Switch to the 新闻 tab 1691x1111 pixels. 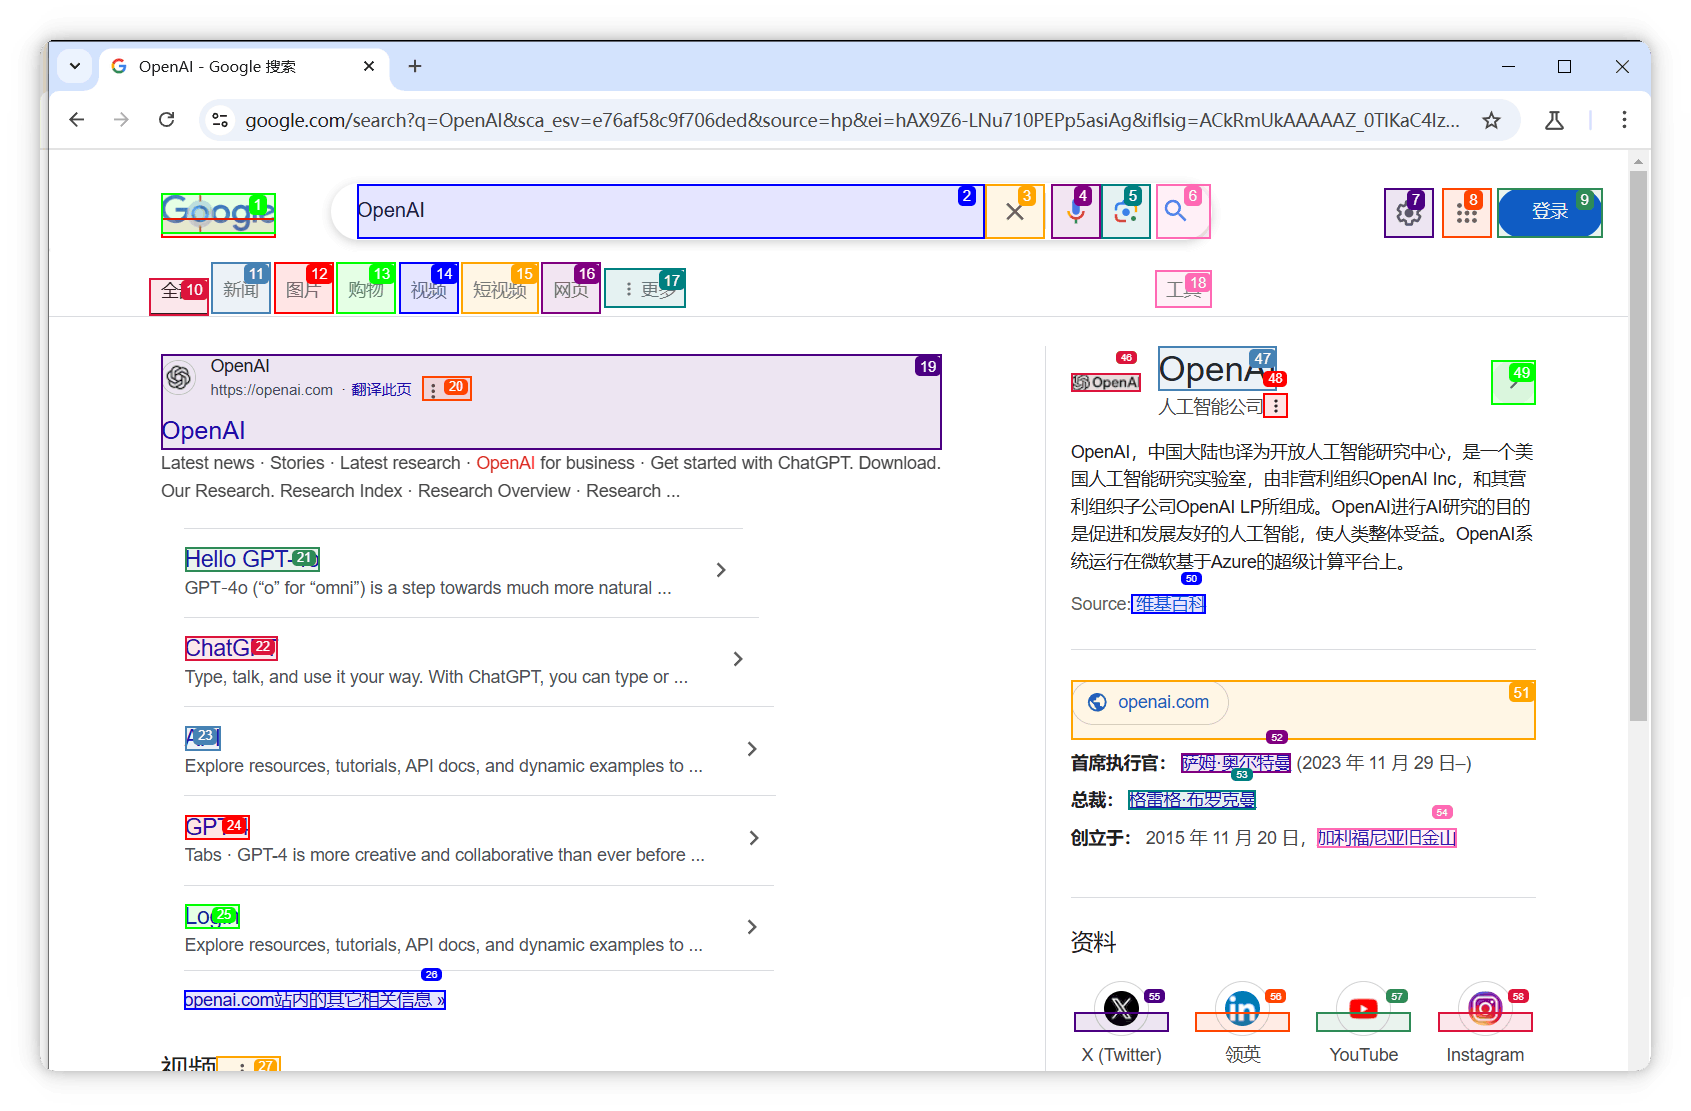point(241,289)
